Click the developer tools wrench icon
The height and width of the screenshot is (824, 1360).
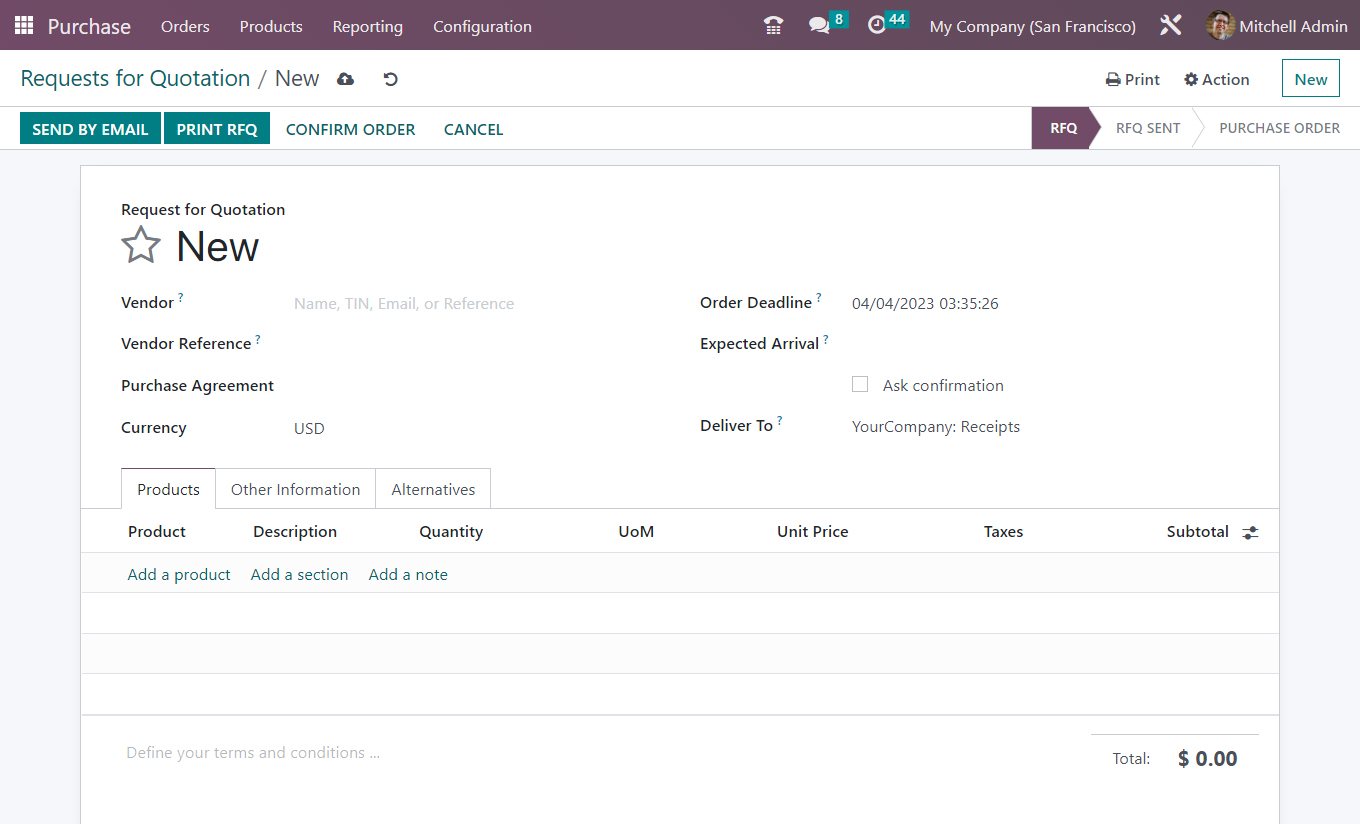[x=1169, y=25]
